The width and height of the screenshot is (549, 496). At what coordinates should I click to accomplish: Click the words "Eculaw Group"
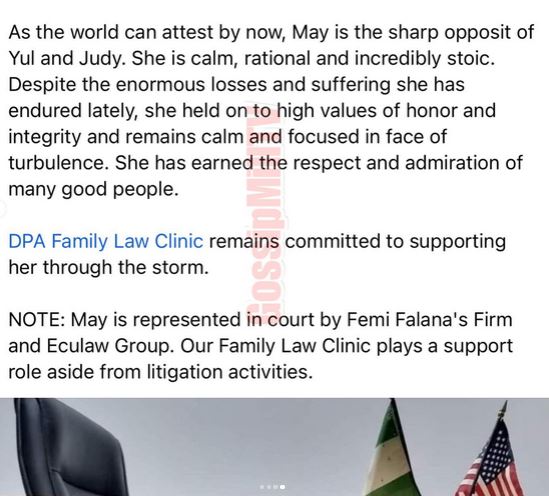108,346
